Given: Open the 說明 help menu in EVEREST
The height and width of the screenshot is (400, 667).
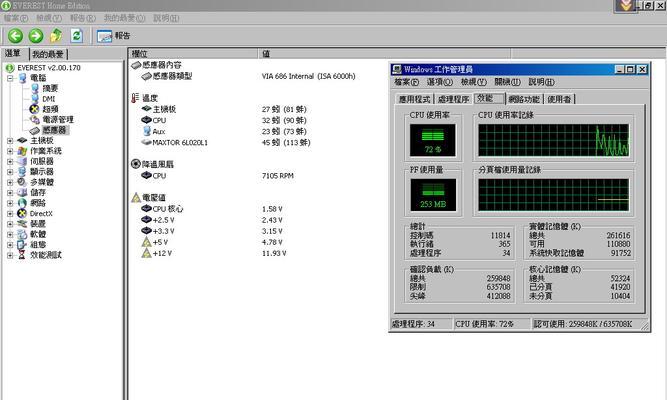Looking at the screenshot, I should coord(166,18).
